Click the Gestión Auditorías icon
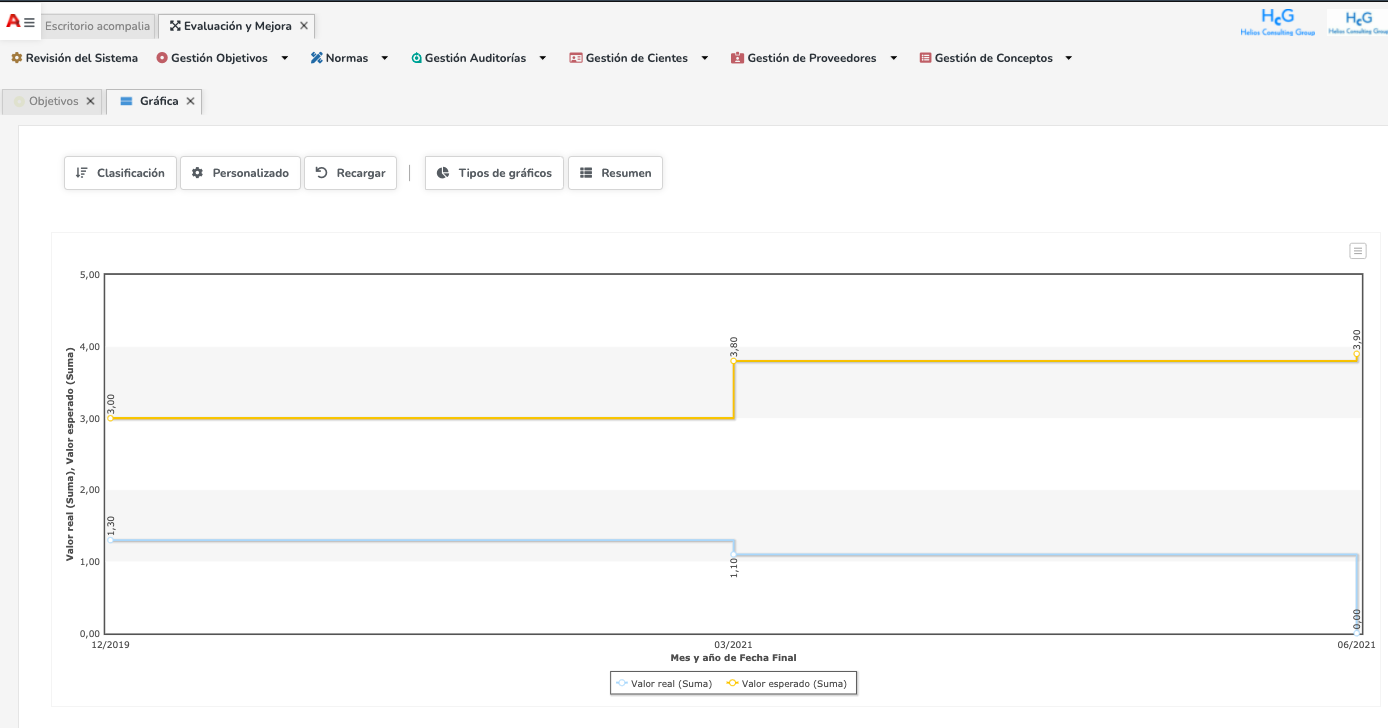The image size is (1388, 728). tap(416, 58)
